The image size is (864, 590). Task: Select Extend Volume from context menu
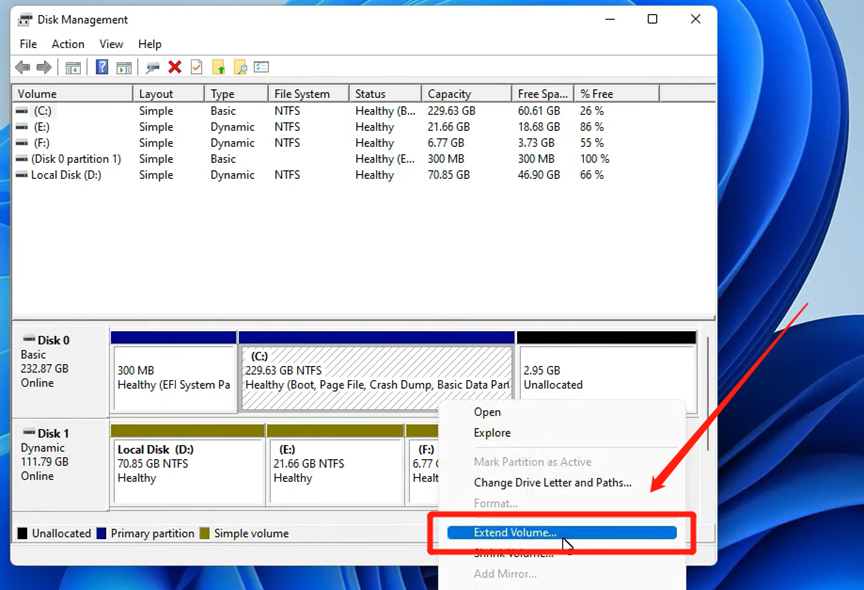point(513,533)
